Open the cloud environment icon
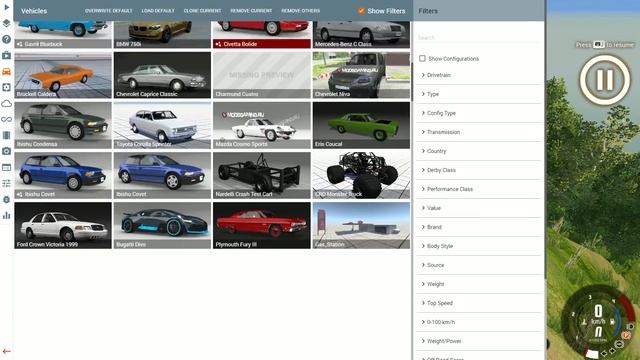640x360 pixels. 7,103
